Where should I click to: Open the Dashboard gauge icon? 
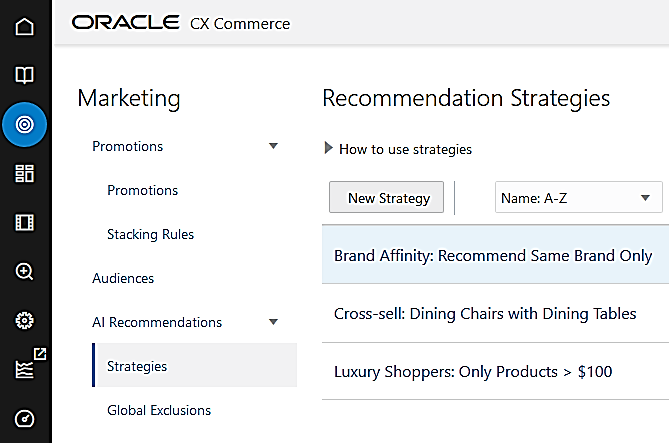click(x=24, y=418)
